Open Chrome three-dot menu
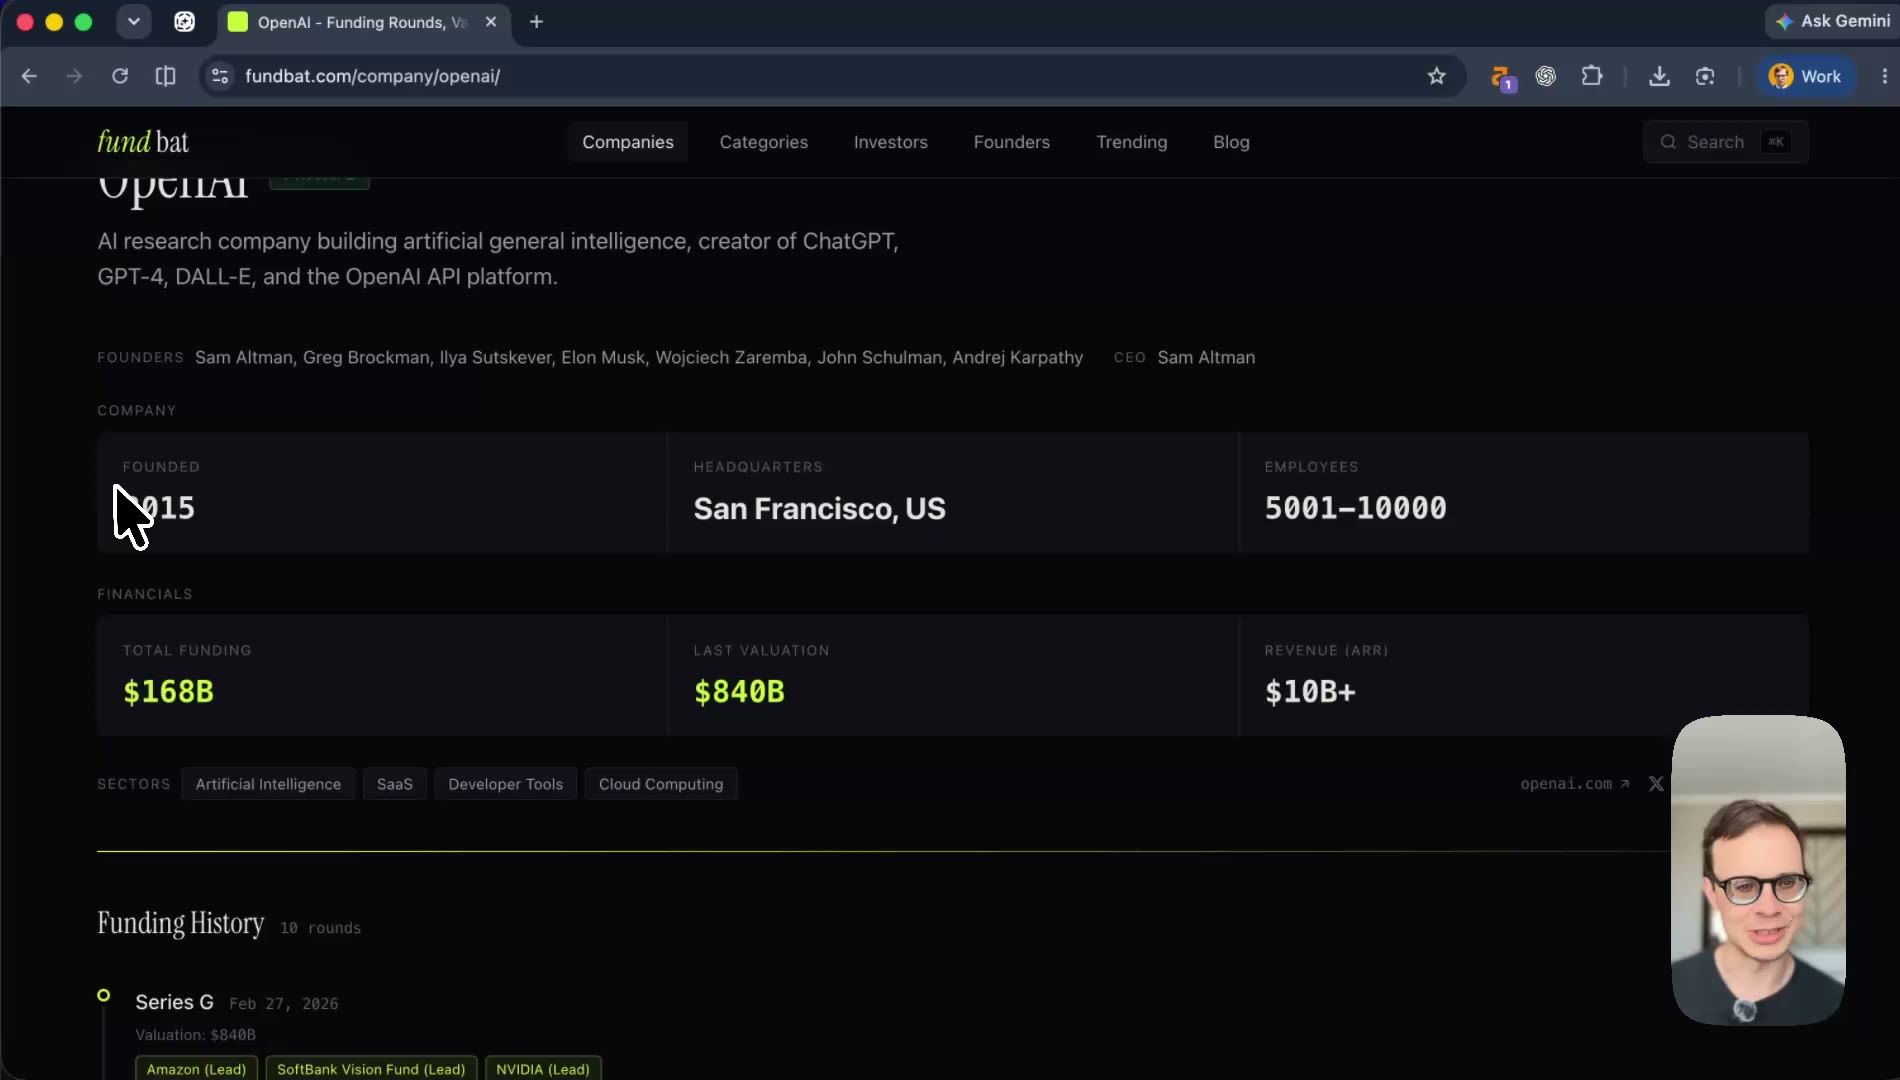Viewport: 1900px width, 1080px height. coord(1884,76)
